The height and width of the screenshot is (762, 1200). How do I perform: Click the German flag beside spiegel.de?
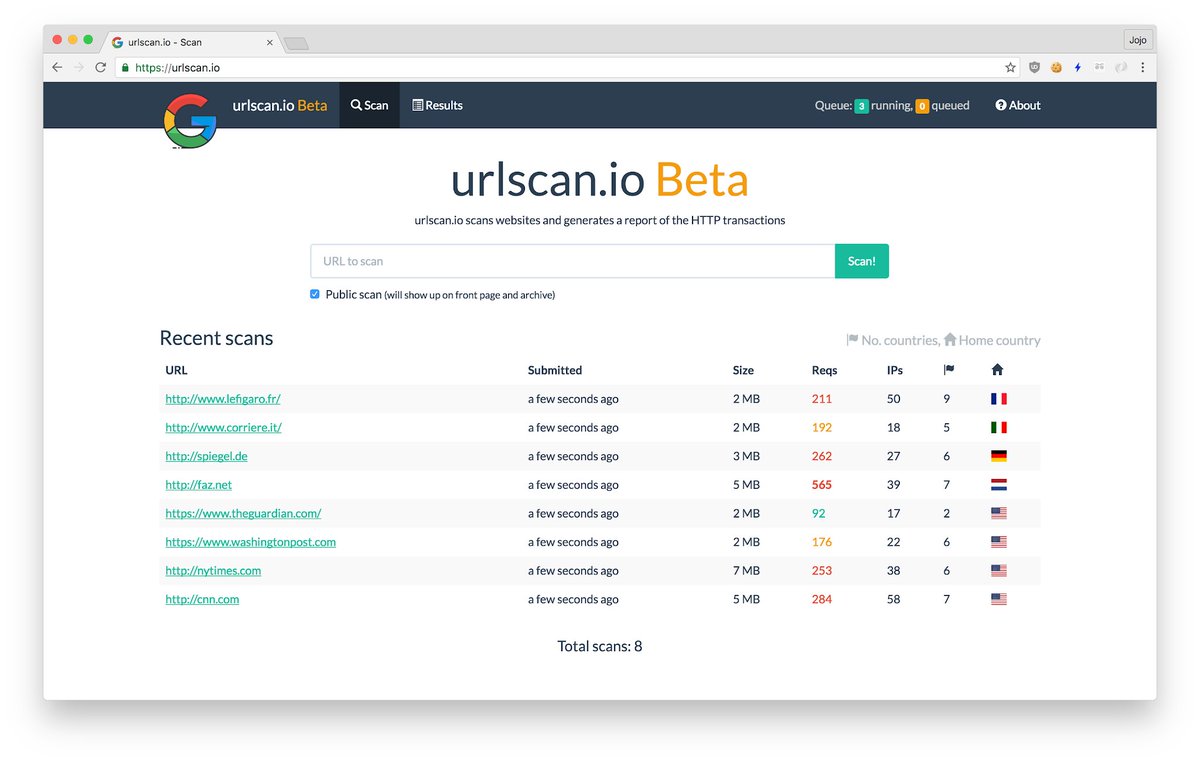point(998,455)
